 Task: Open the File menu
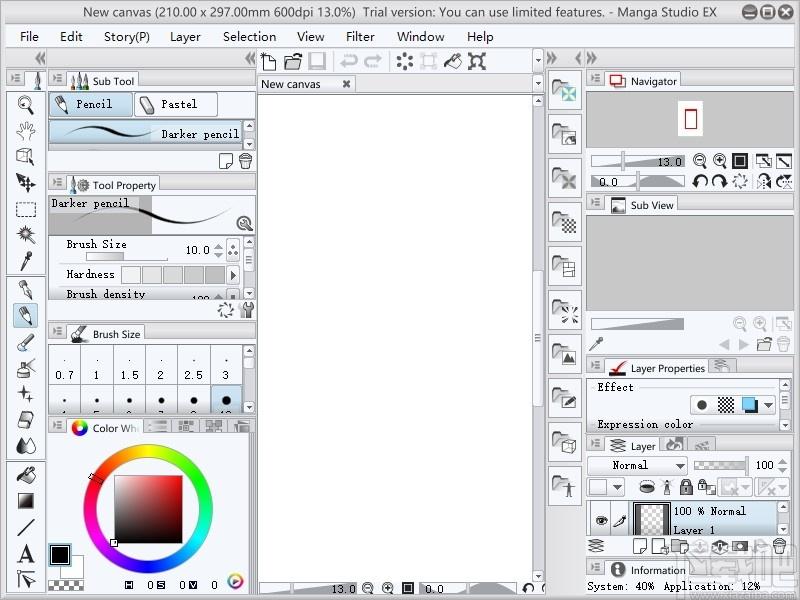pos(29,37)
